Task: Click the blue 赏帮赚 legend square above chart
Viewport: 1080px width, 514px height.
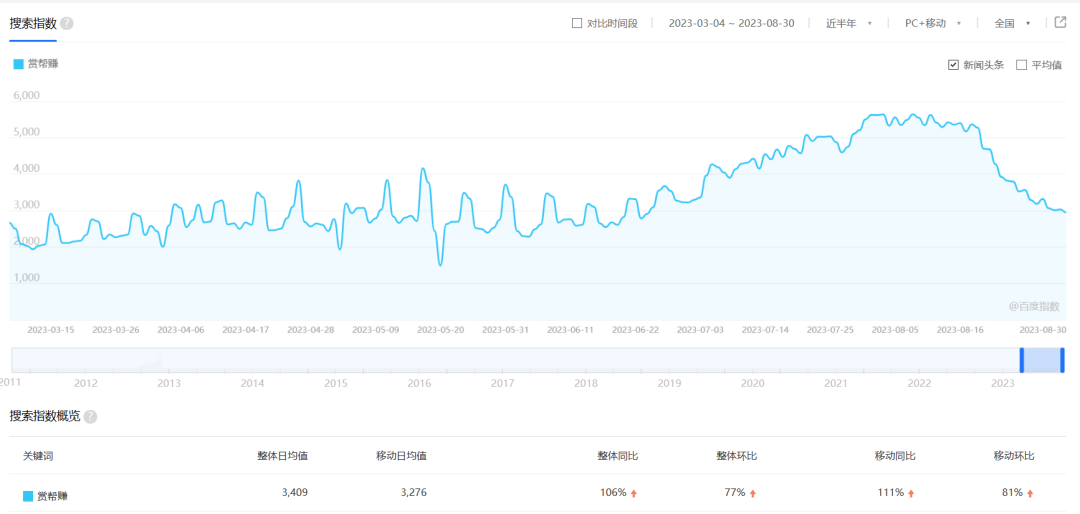Action: [x=18, y=64]
